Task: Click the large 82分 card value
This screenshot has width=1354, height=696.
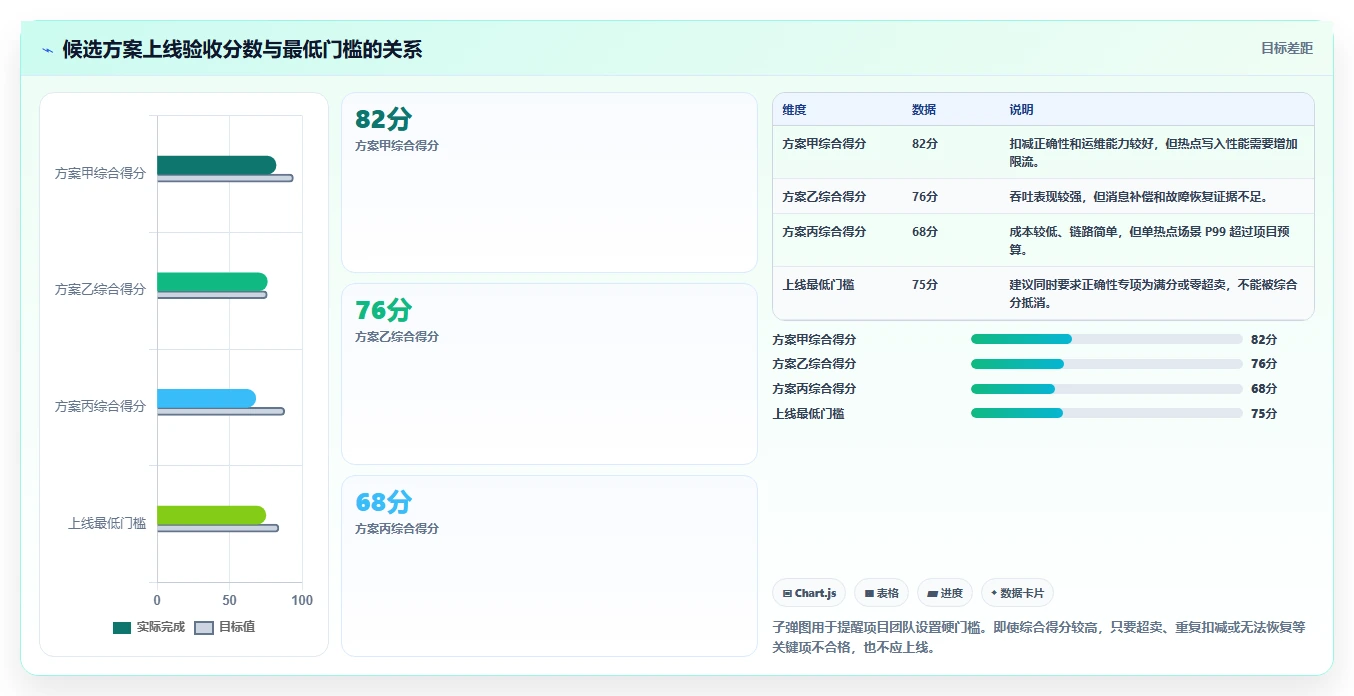Action: pyautogui.click(x=383, y=119)
